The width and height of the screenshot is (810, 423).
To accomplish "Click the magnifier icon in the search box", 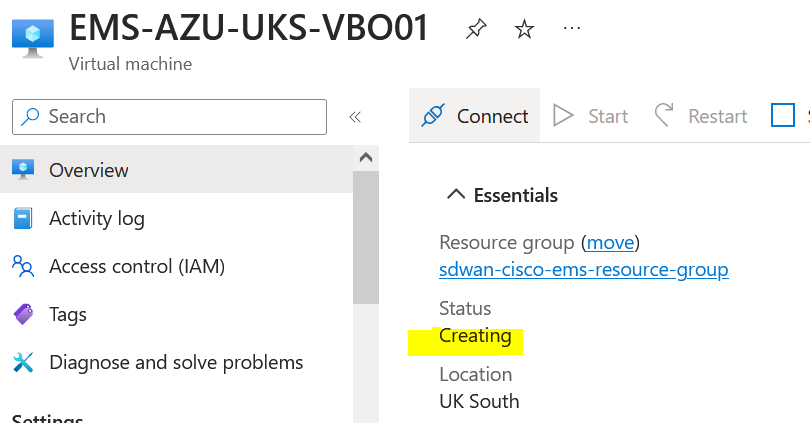I will 30,117.
